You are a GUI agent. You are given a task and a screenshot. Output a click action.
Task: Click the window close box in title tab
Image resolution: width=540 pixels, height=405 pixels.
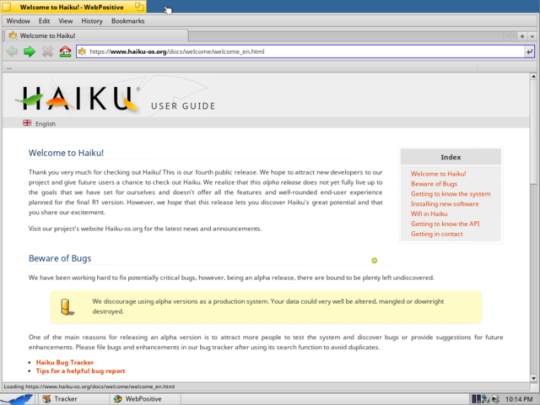click(x=7, y=7)
